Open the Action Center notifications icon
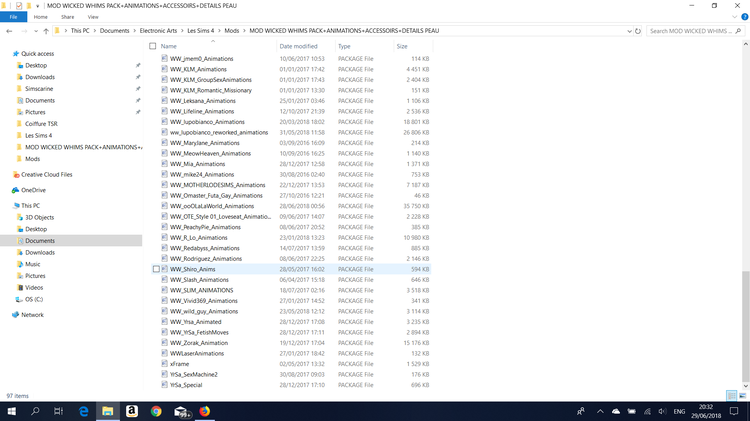Viewport: 750px width, 421px height. [734, 411]
